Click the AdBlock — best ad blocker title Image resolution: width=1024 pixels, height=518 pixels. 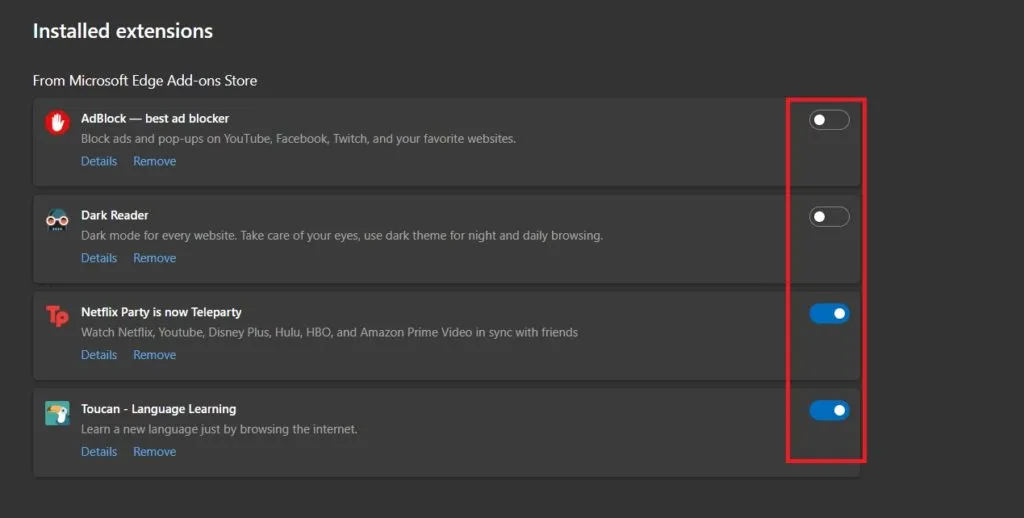click(155, 118)
